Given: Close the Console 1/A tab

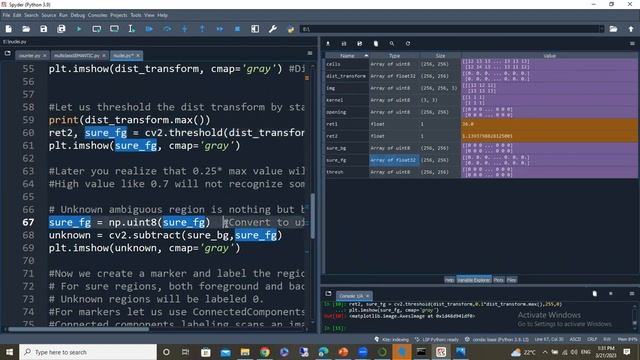Looking at the screenshot, I should 367,296.
